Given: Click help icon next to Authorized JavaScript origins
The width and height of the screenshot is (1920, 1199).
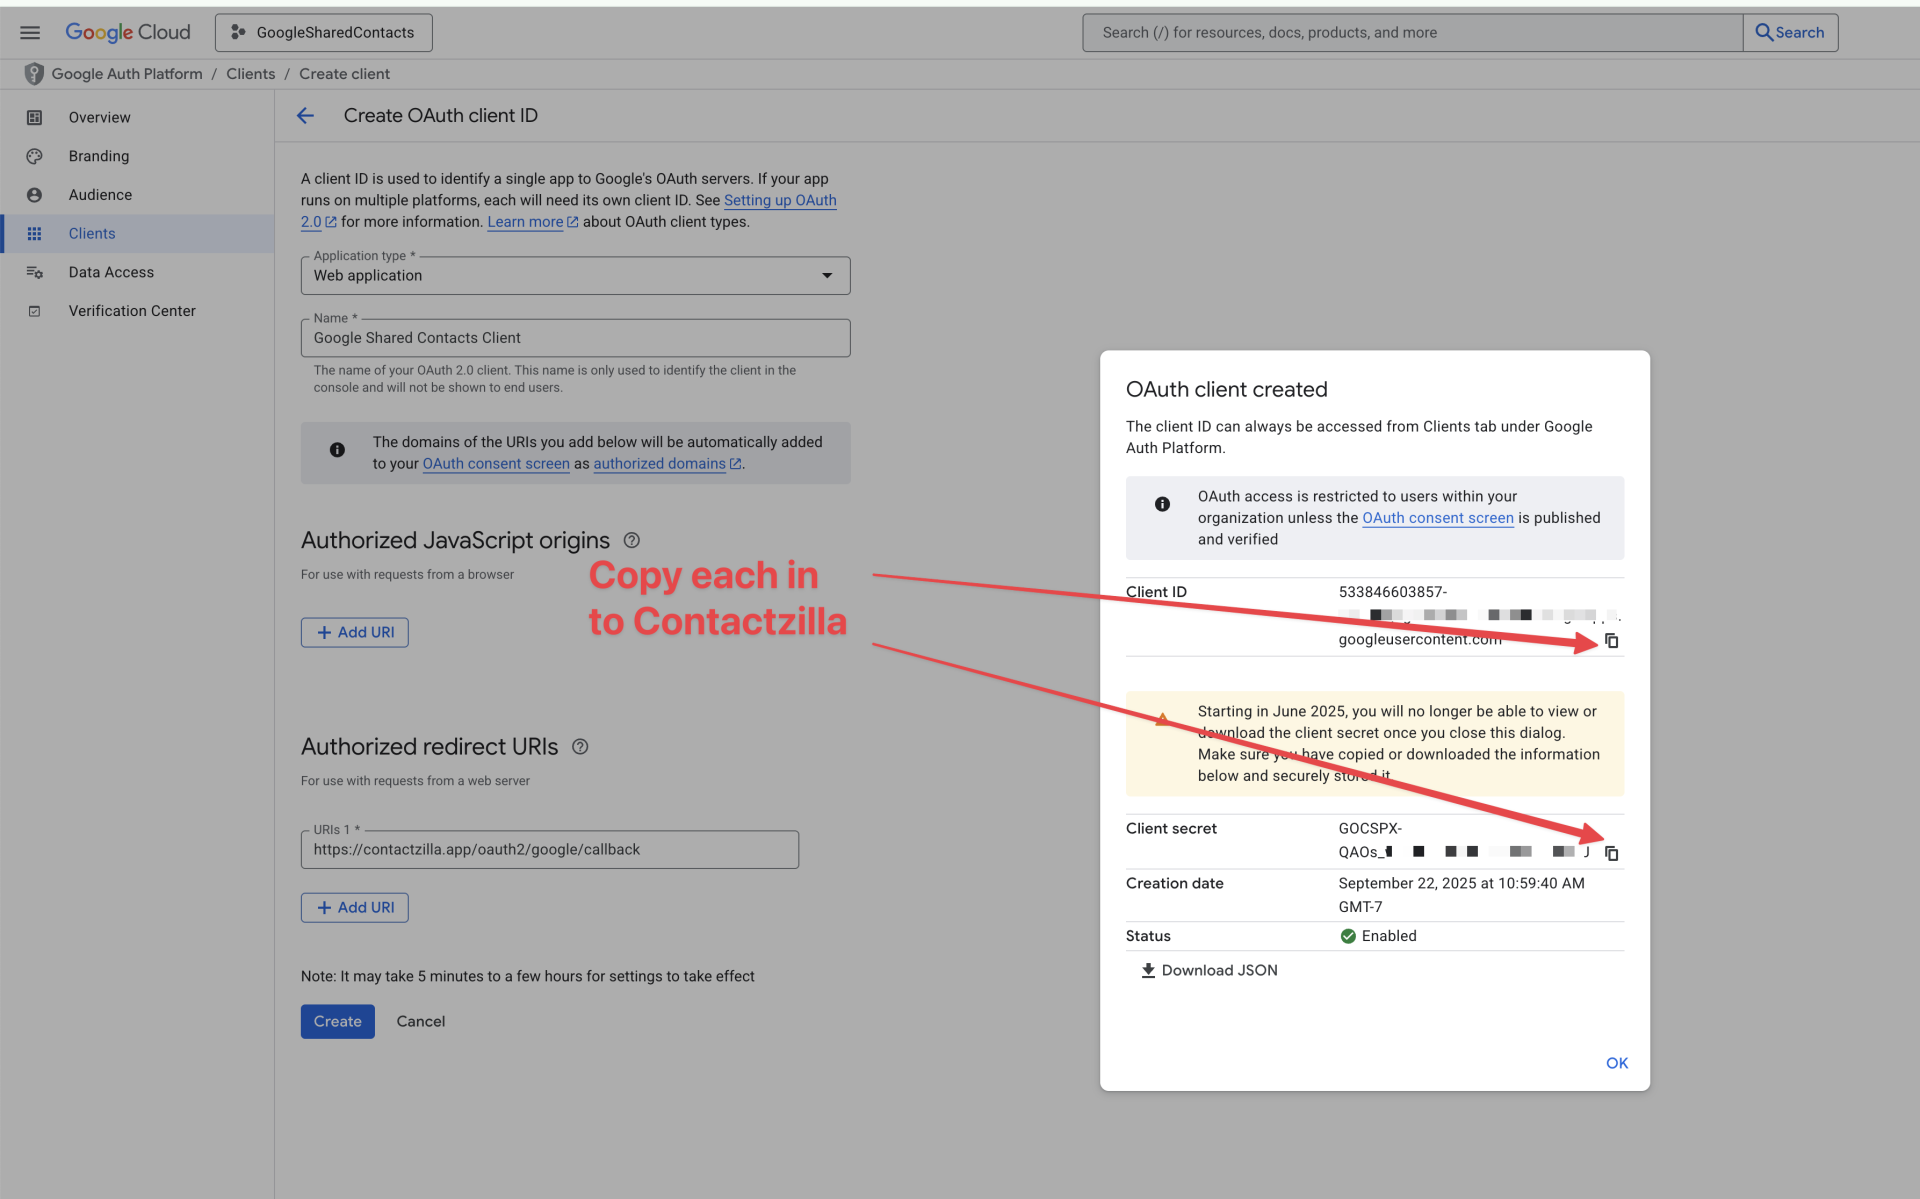Looking at the screenshot, I should pos(631,540).
